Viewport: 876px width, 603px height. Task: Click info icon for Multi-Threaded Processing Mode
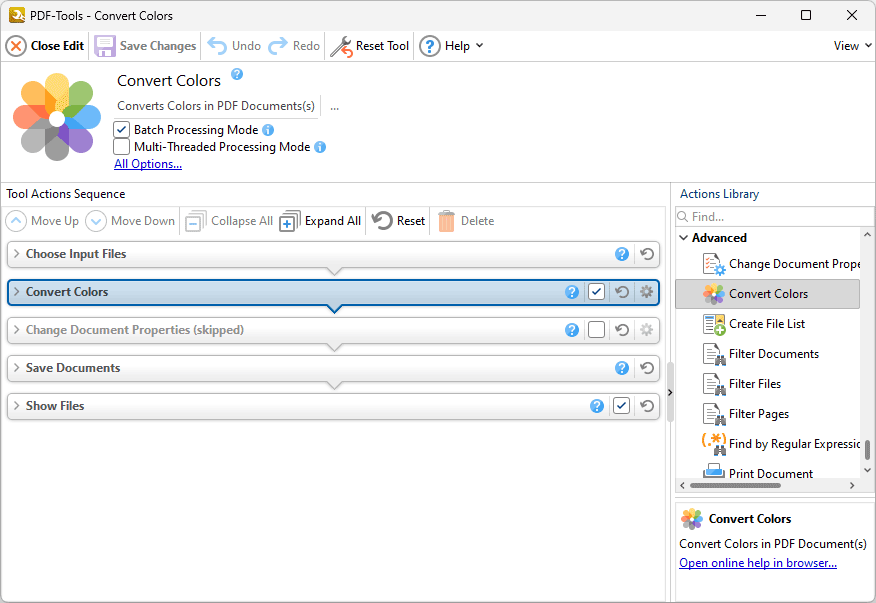point(320,147)
